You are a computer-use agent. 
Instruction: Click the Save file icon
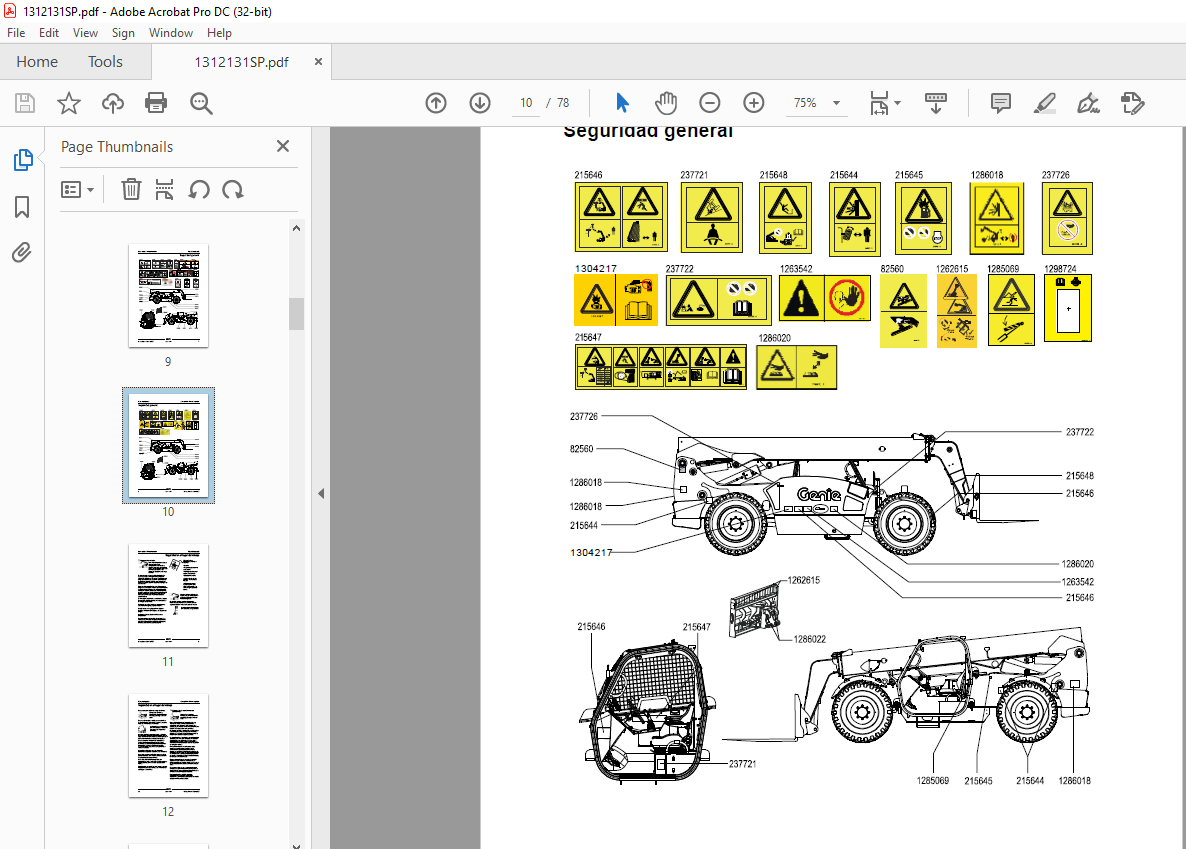click(x=25, y=103)
